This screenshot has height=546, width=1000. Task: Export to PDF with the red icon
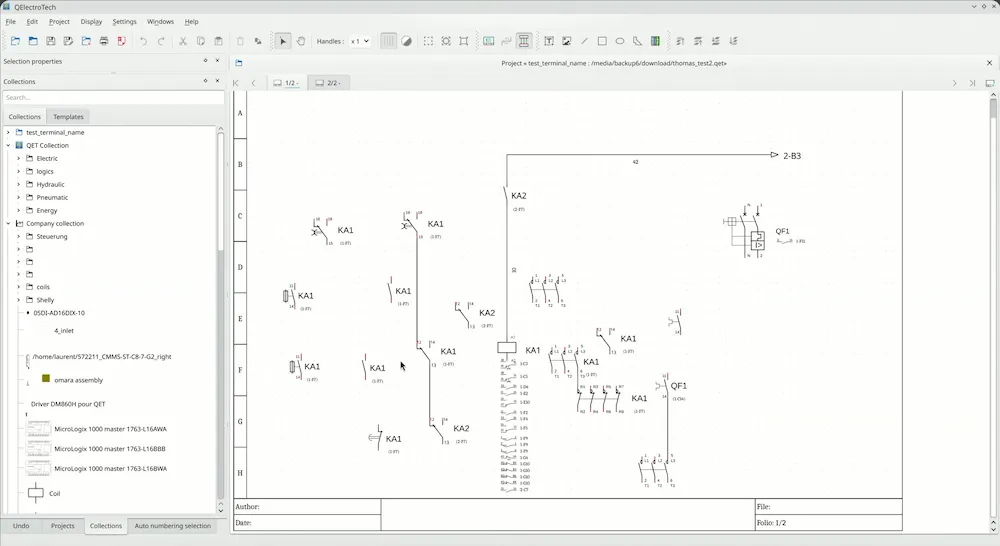tap(121, 41)
